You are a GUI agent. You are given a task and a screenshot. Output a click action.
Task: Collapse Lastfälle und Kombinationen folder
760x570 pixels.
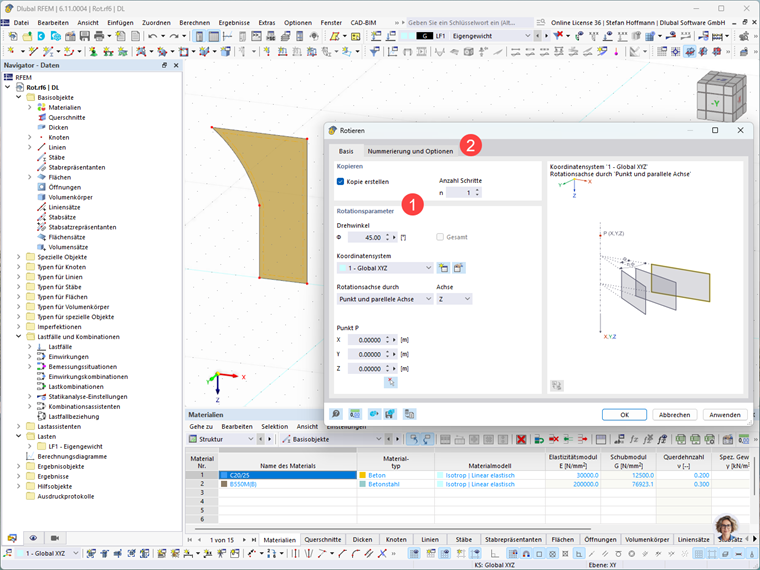coord(18,337)
